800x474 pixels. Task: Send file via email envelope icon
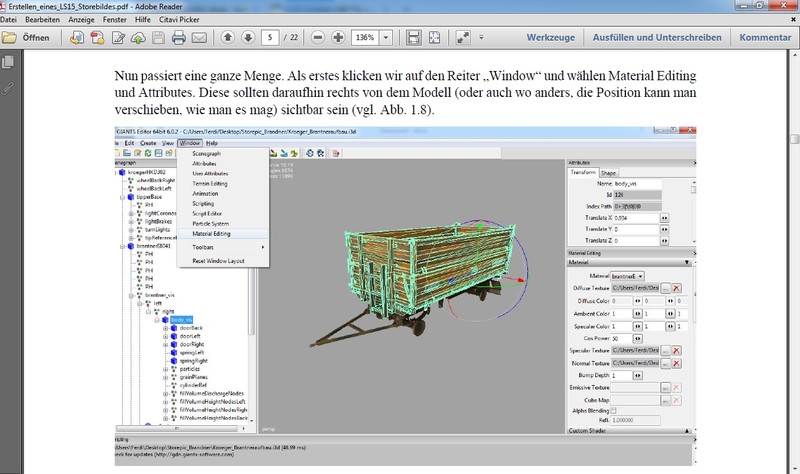(199, 38)
